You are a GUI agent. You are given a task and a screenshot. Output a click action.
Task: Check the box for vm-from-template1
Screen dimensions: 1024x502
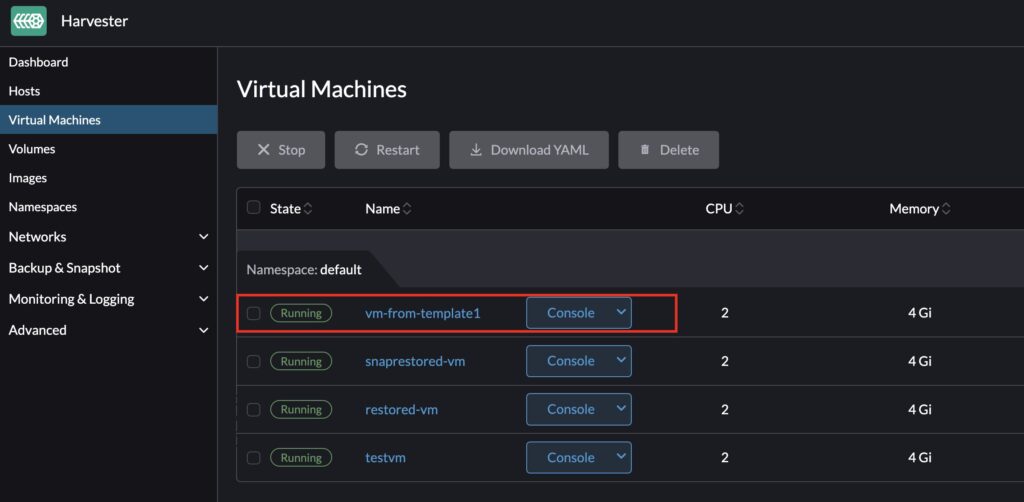(253, 313)
